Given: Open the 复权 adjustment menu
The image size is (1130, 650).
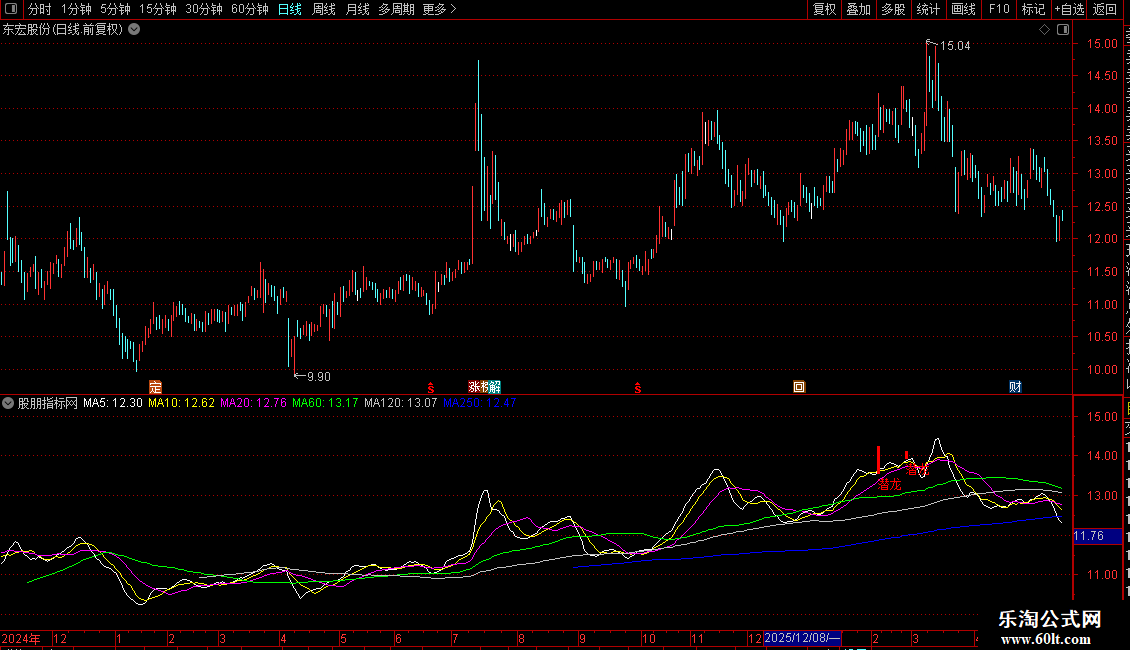Looking at the screenshot, I should 824,9.
